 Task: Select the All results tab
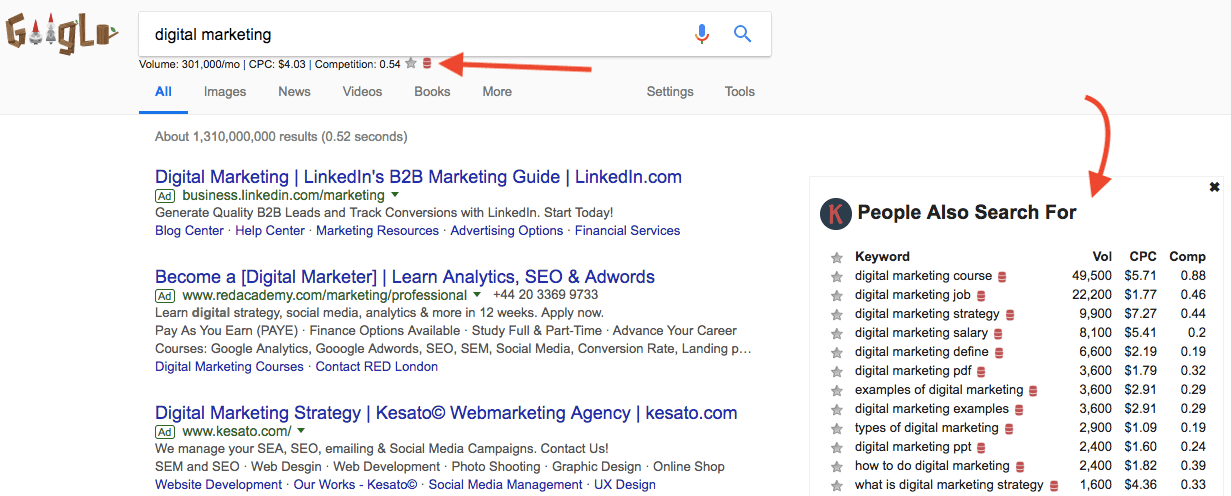point(163,91)
